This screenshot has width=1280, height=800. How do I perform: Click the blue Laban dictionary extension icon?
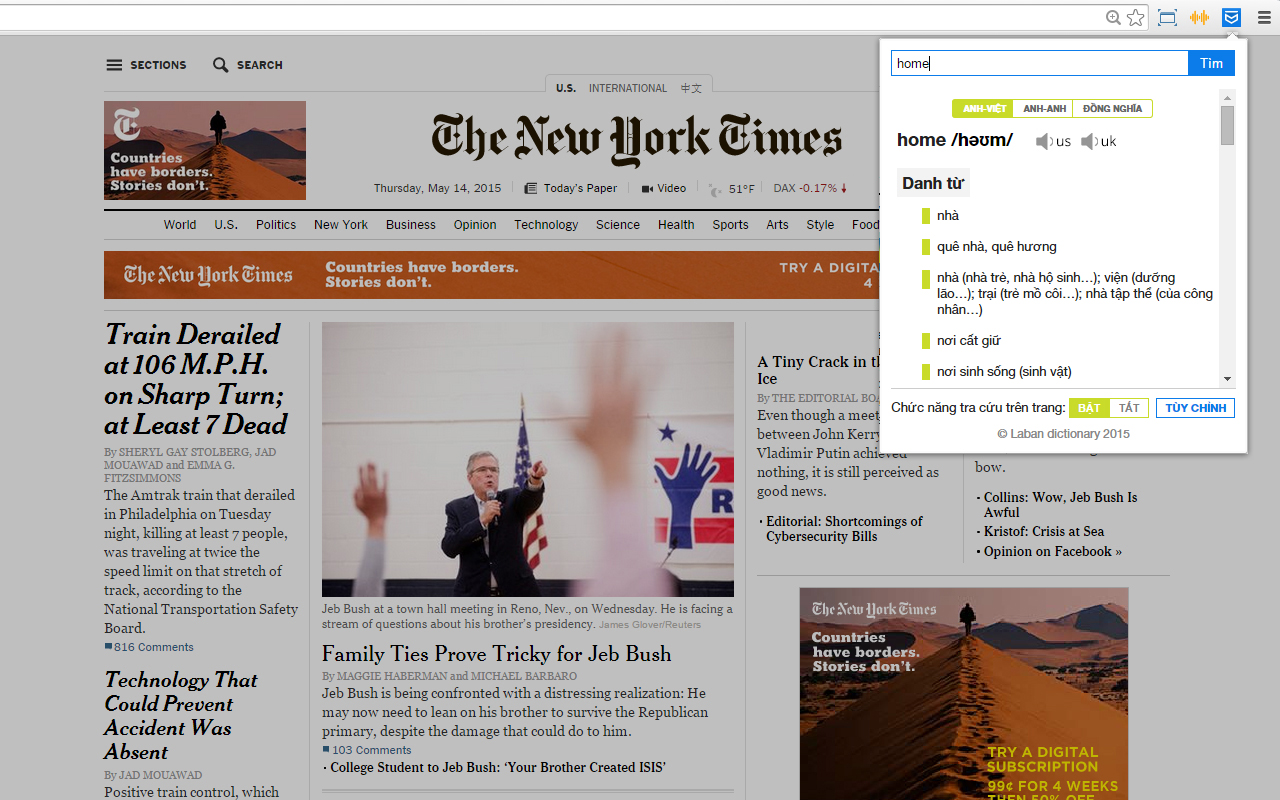click(1231, 17)
